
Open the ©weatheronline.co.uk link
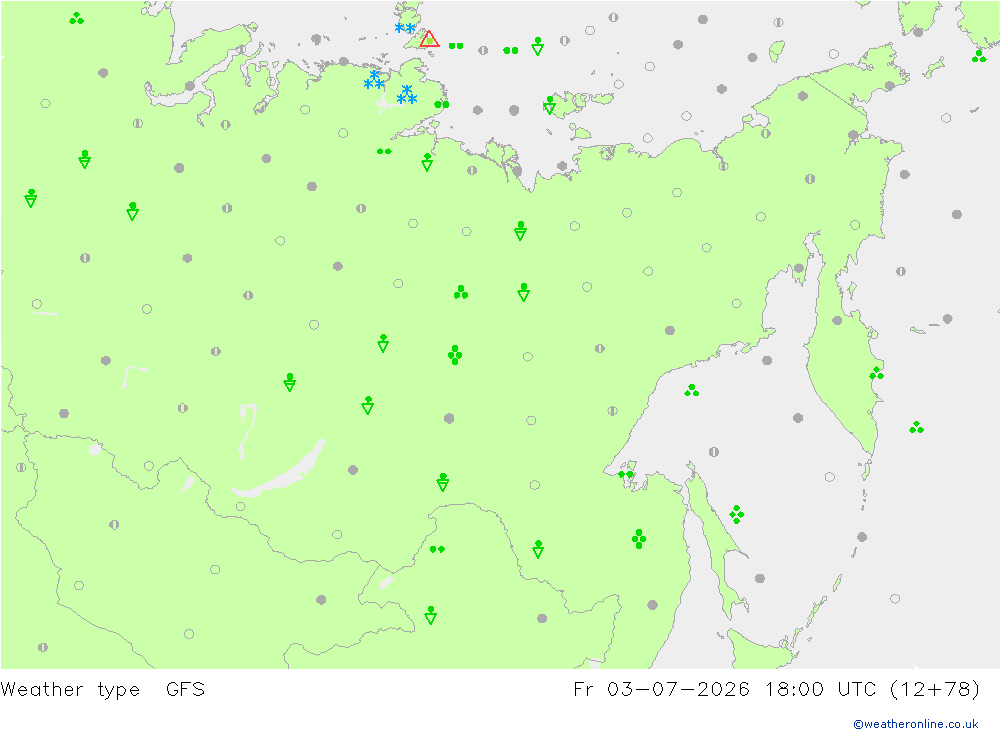(x=916, y=724)
